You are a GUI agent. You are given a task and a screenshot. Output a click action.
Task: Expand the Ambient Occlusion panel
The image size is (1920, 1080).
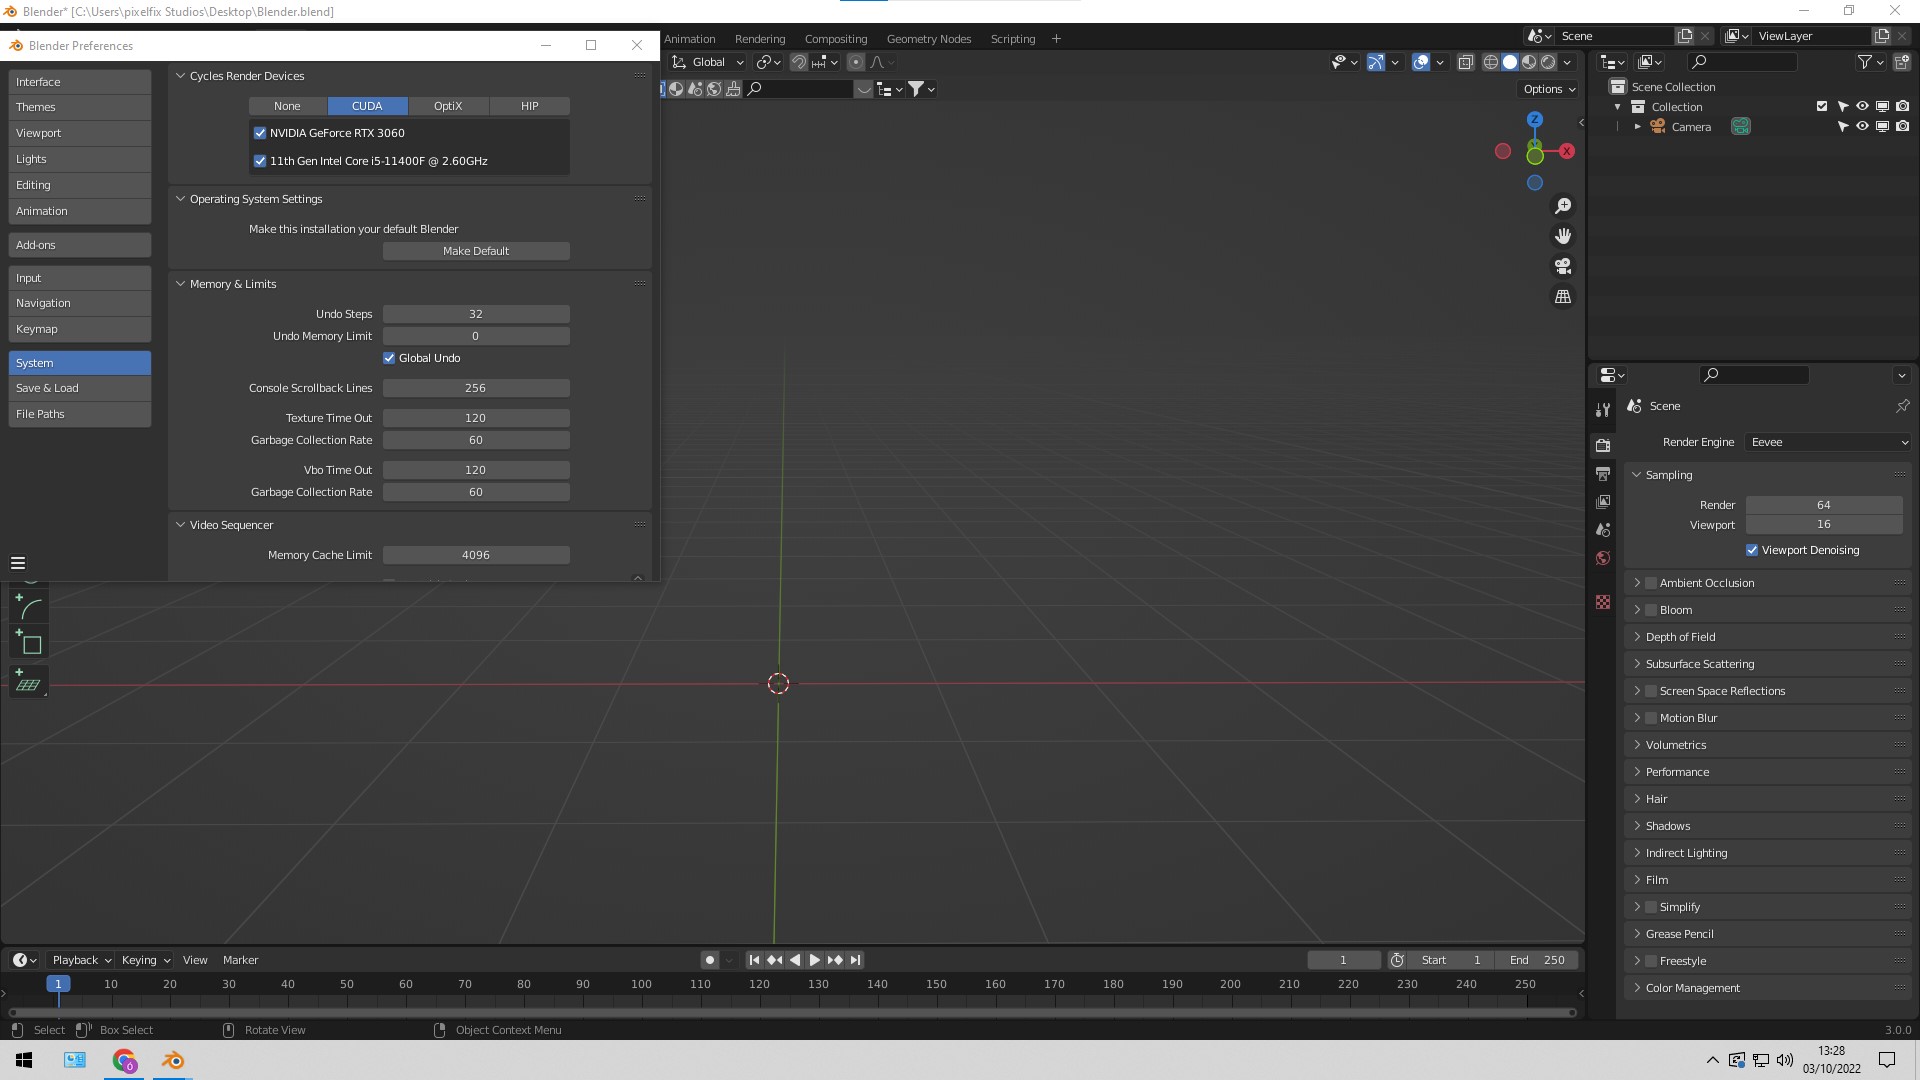coord(1637,583)
